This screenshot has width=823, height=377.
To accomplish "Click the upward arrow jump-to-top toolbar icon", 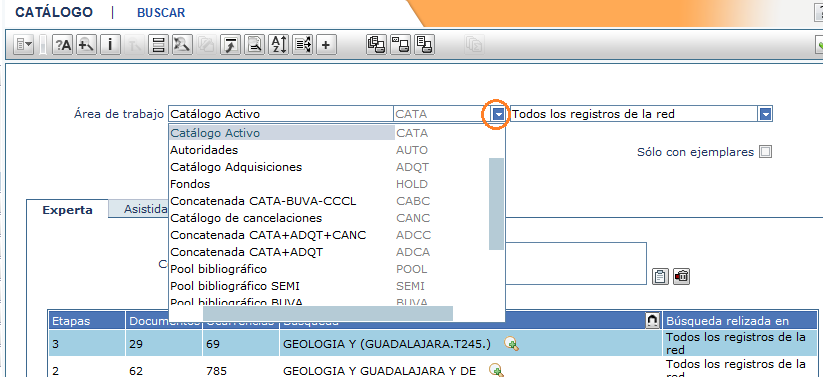I will [x=230, y=45].
